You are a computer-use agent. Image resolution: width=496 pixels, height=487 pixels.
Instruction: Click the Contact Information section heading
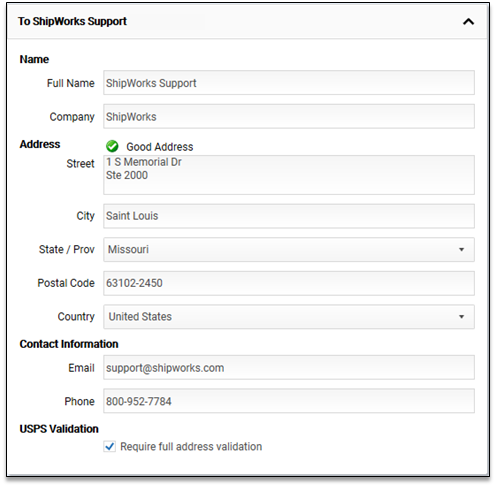pos(69,344)
